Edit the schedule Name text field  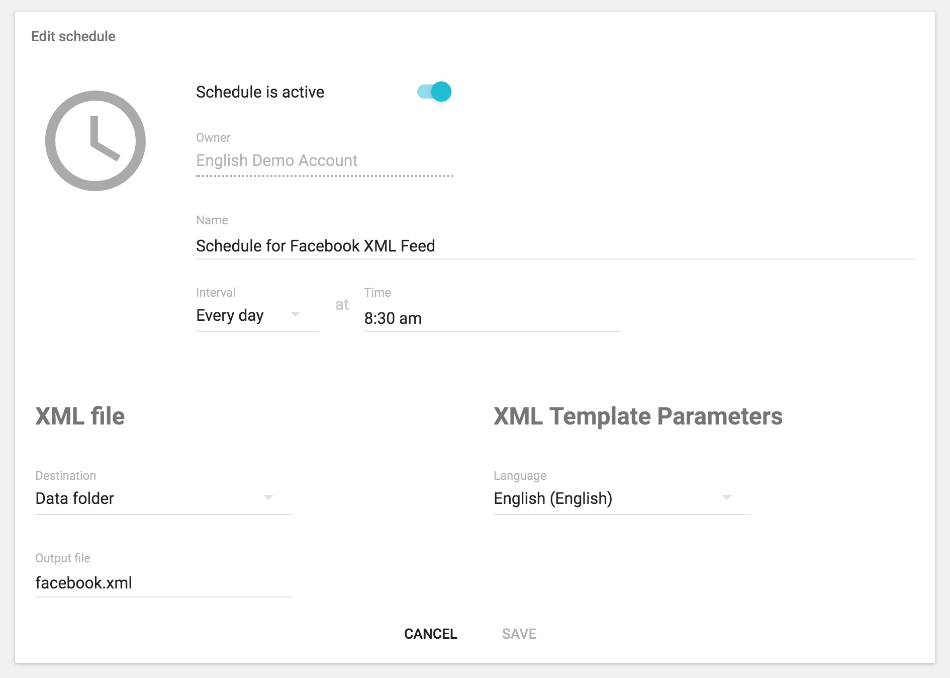point(554,245)
